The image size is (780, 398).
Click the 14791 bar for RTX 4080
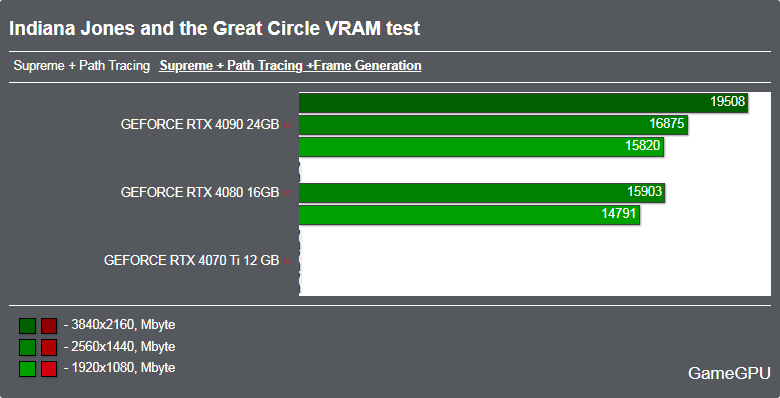469,215
